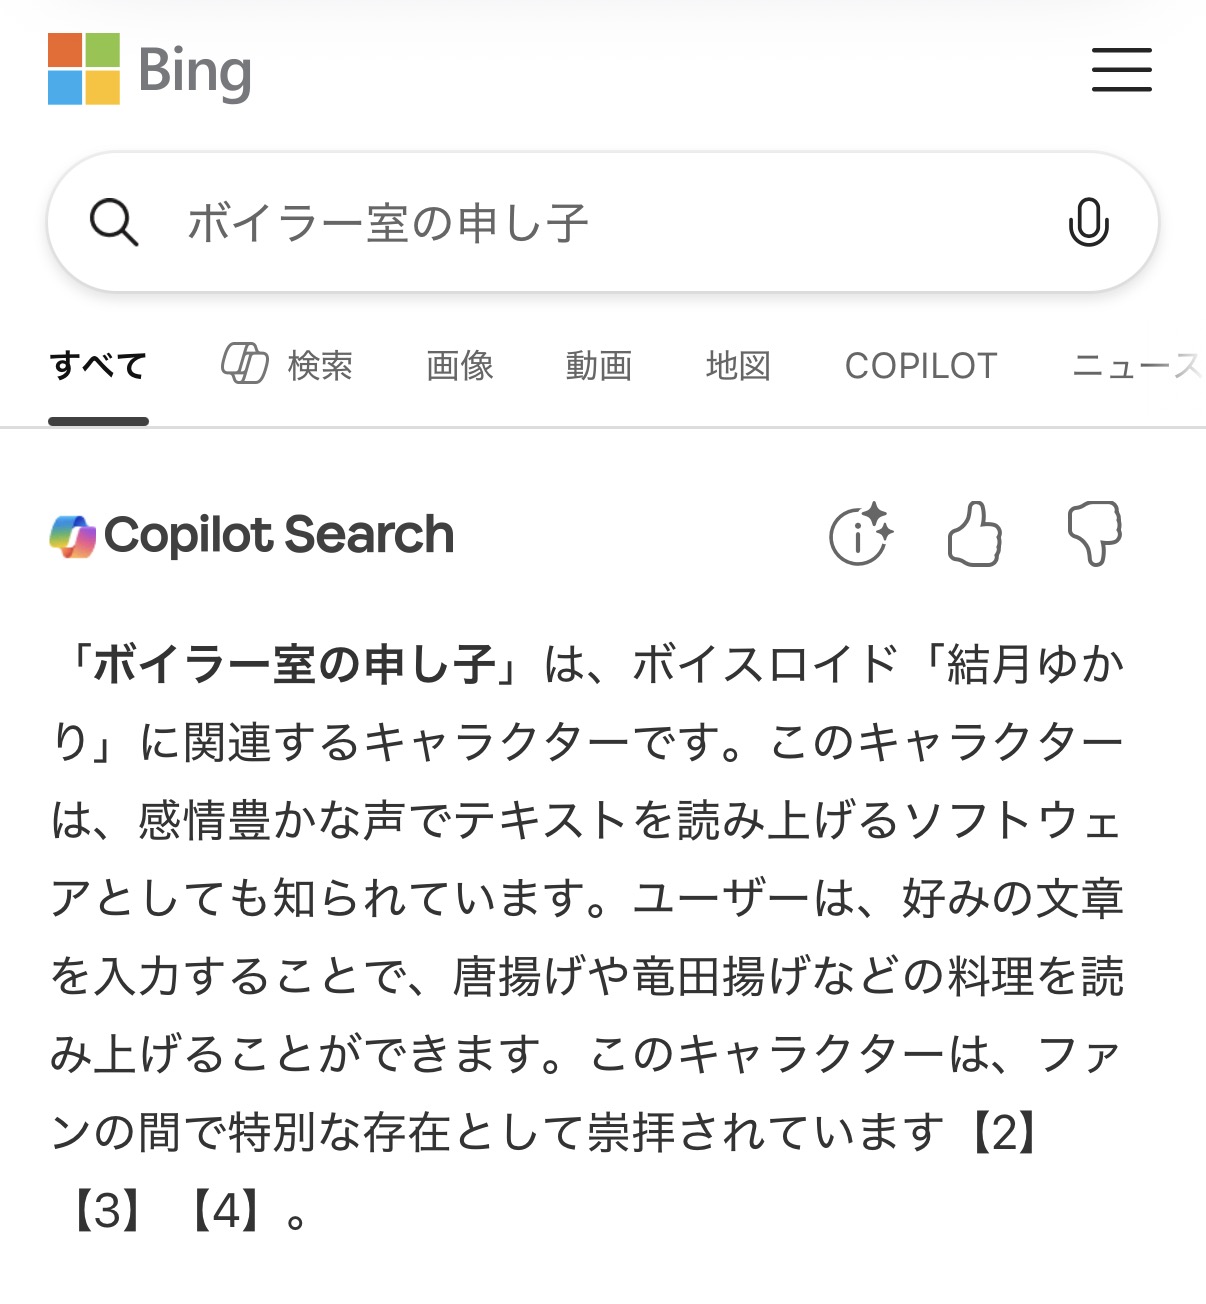
Task: Click the Copilot icon beside 検索 tab
Action: pyautogui.click(x=245, y=364)
